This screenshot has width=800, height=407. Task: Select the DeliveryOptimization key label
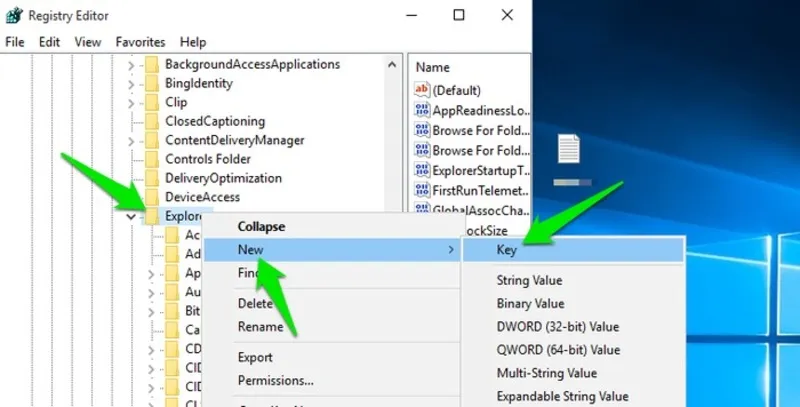click(x=223, y=178)
